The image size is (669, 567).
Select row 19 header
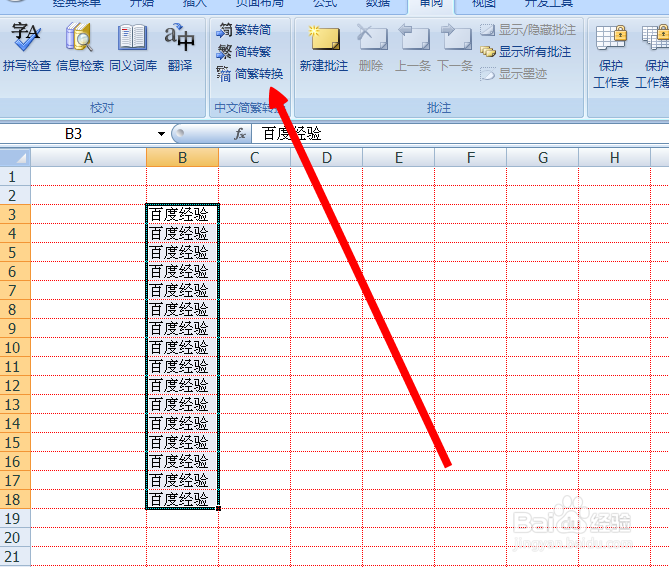point(15,518)
